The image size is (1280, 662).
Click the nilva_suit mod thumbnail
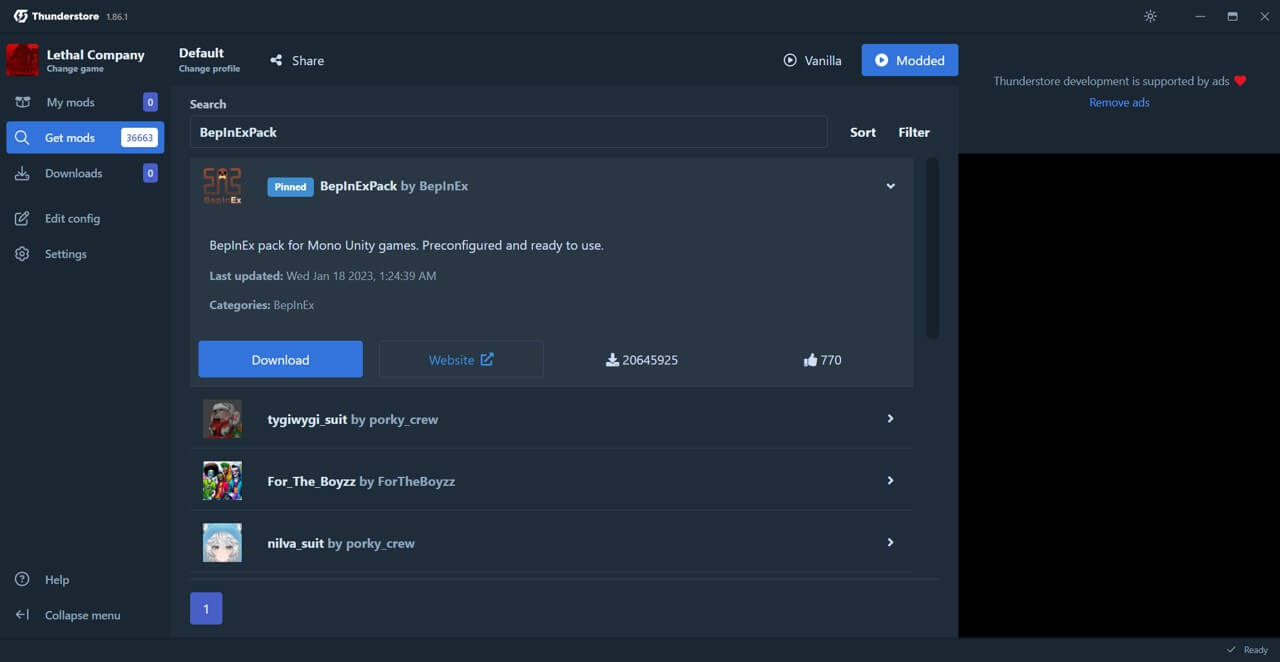coord(222,543)
